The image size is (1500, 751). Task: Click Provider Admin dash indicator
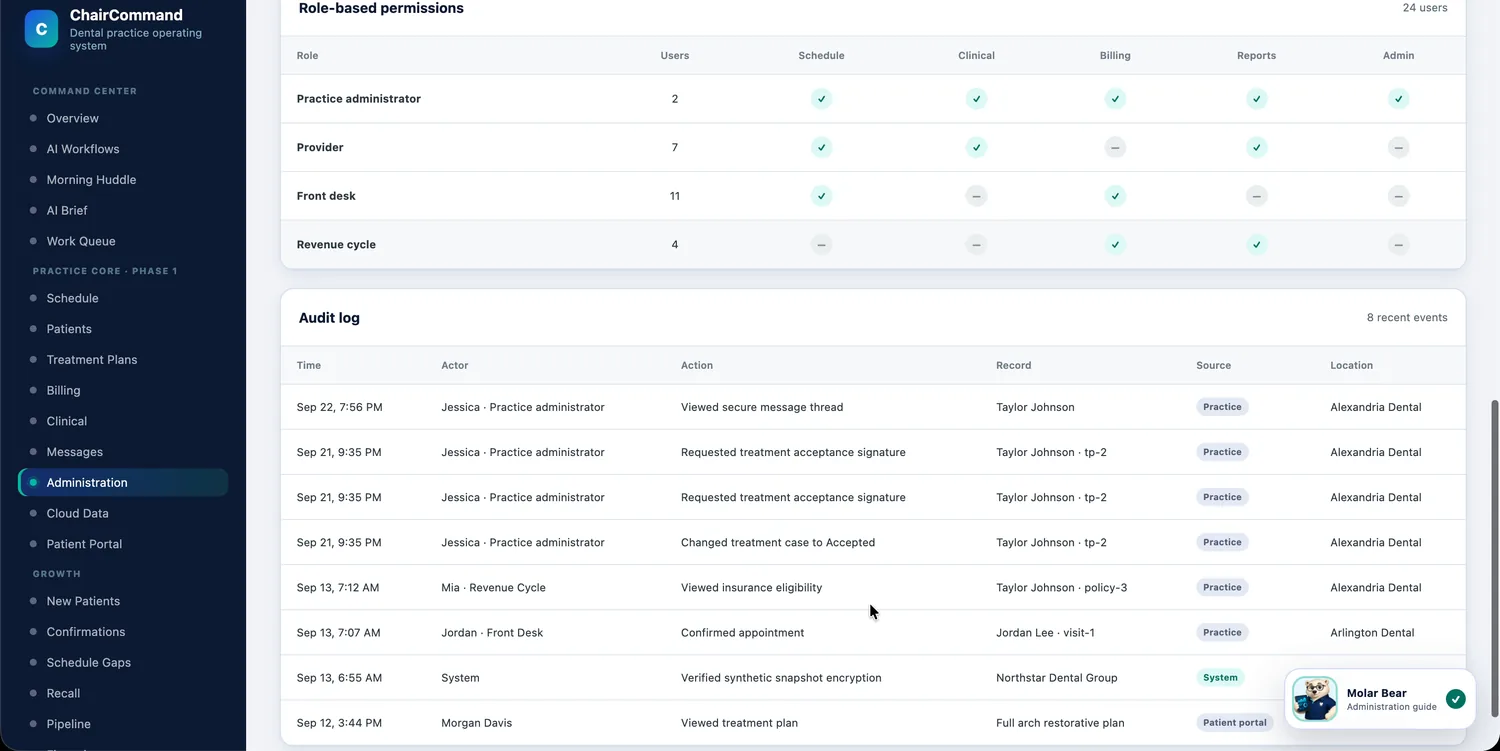pyautogui.click(x=1398, y=147)
